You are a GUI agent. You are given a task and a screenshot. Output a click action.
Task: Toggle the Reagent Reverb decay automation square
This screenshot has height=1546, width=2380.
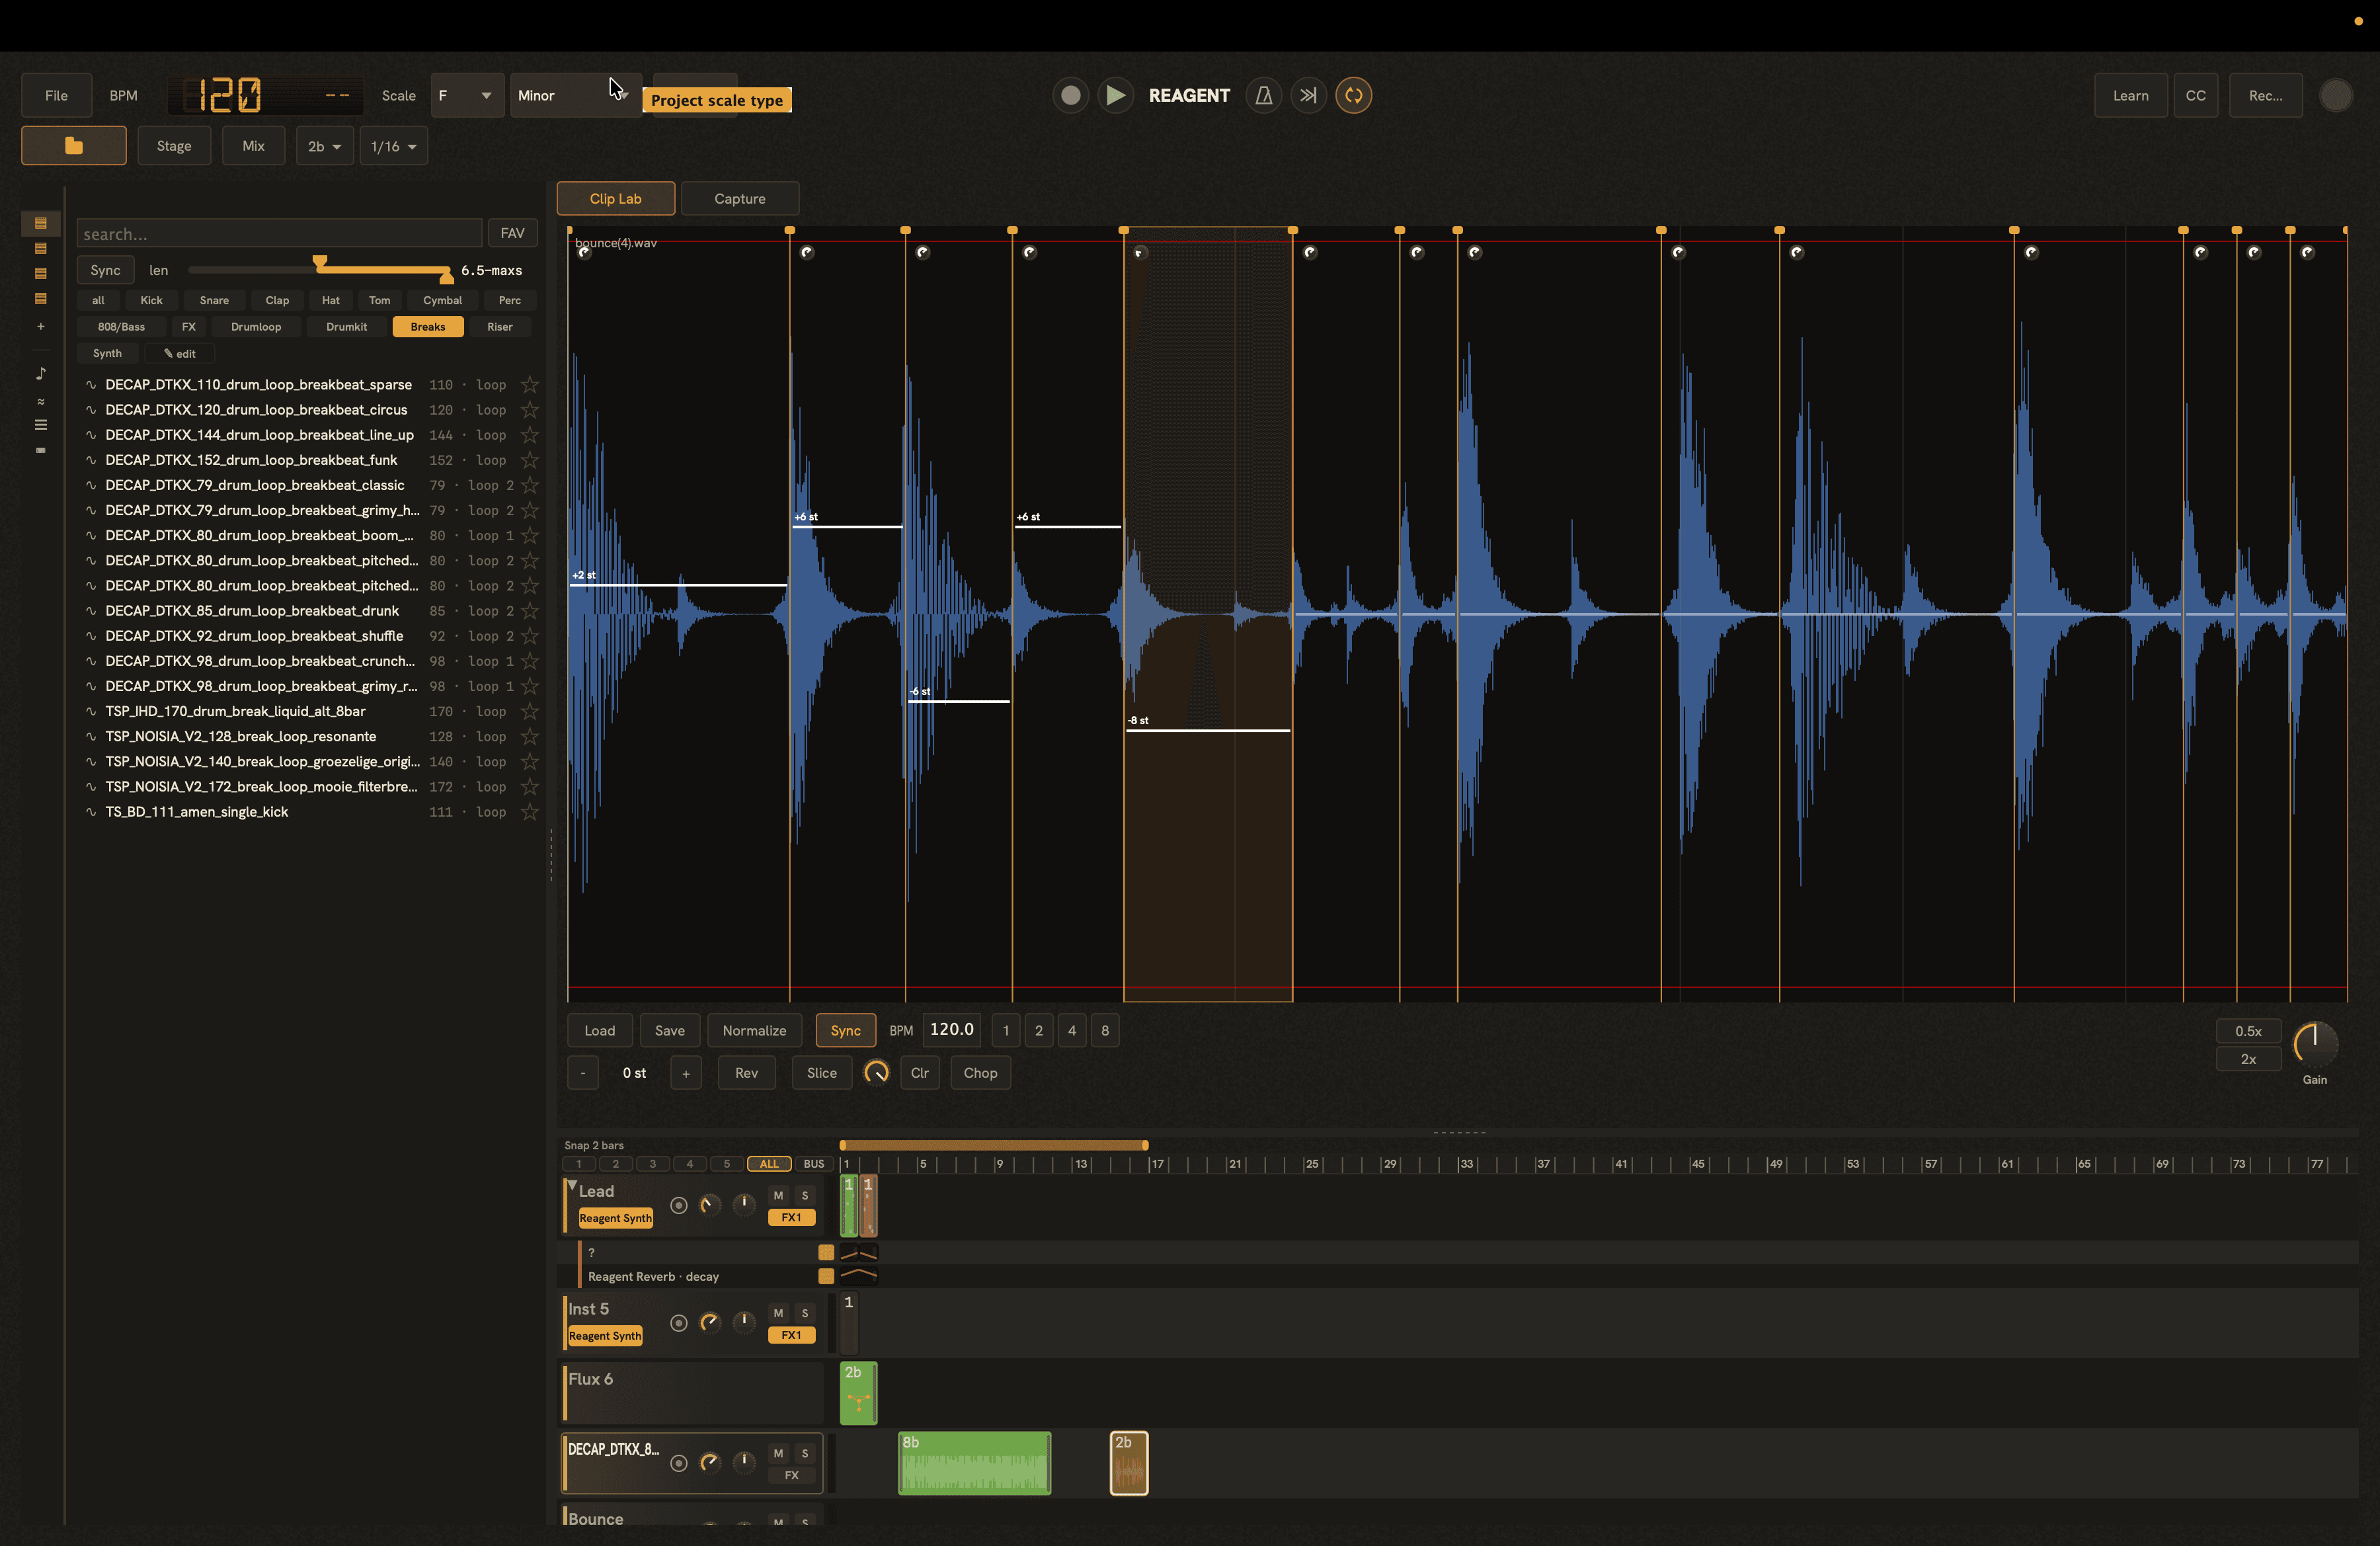tap(826, 1276)
